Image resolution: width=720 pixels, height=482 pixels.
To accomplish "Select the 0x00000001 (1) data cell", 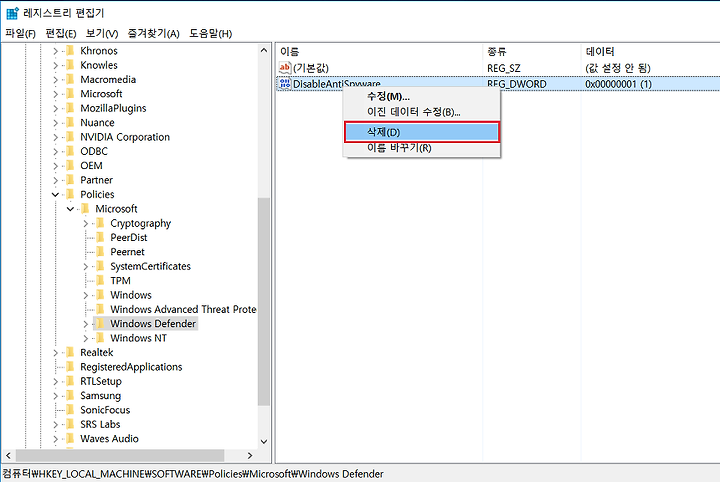I will [618, 84].
